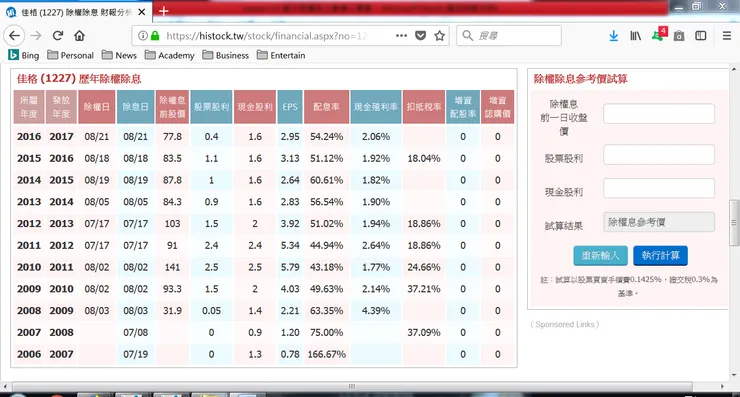Go back to the previous page
Viewport: 740px width, 397px height.
tap(14, 35)
